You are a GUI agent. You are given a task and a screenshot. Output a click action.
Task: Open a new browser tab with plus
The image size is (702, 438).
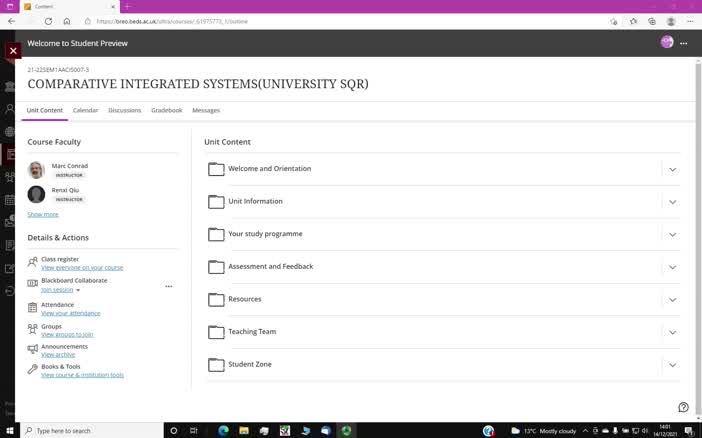pyautogui.click(x=127, y=6)
